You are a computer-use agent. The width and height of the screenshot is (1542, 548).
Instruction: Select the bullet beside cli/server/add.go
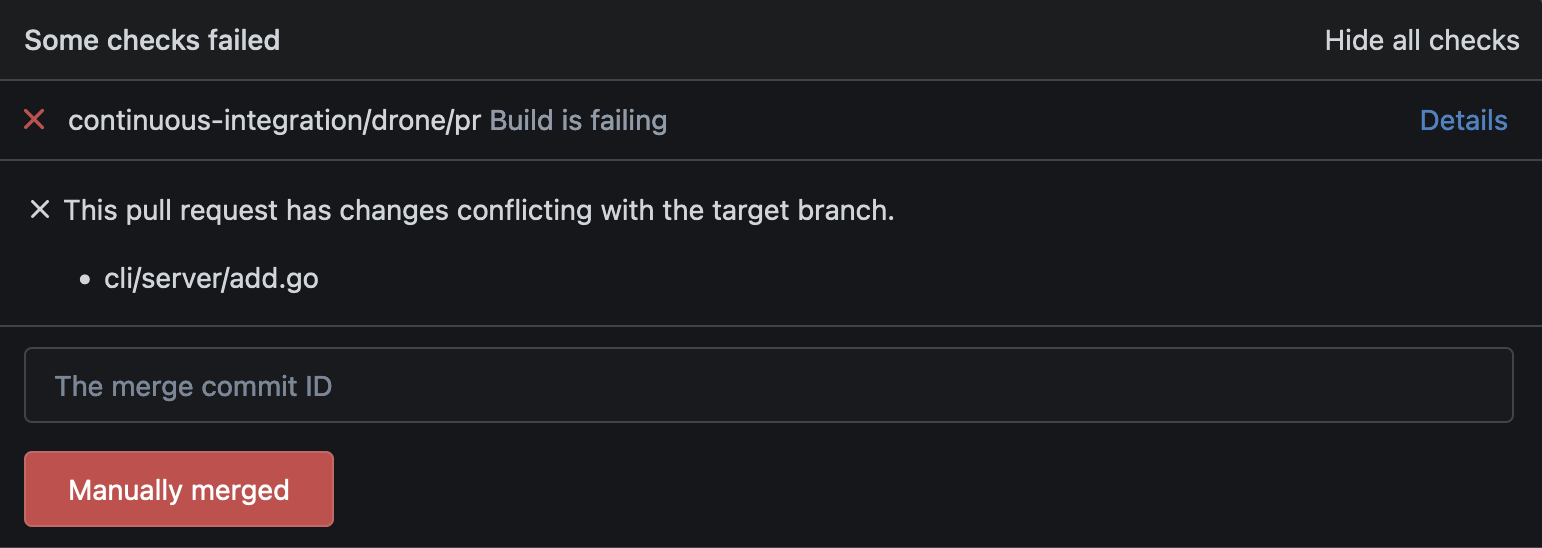click(x=85, y=279)
